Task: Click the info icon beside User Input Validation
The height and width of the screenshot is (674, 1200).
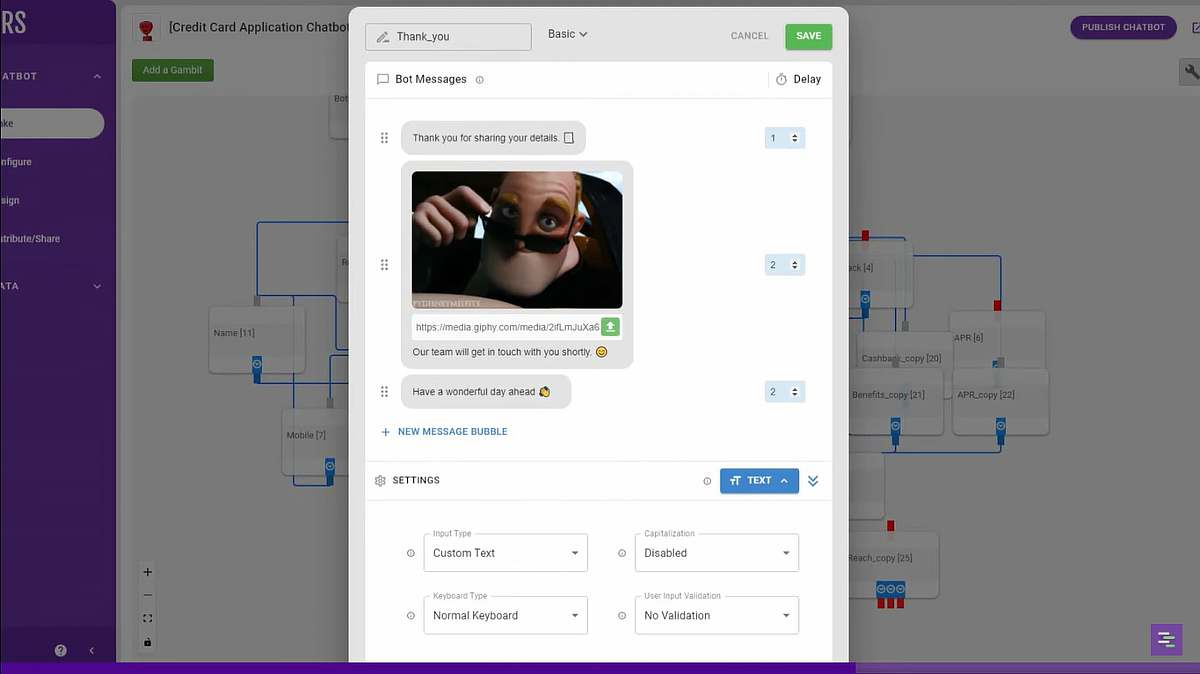Action: (x=622, y=616)
